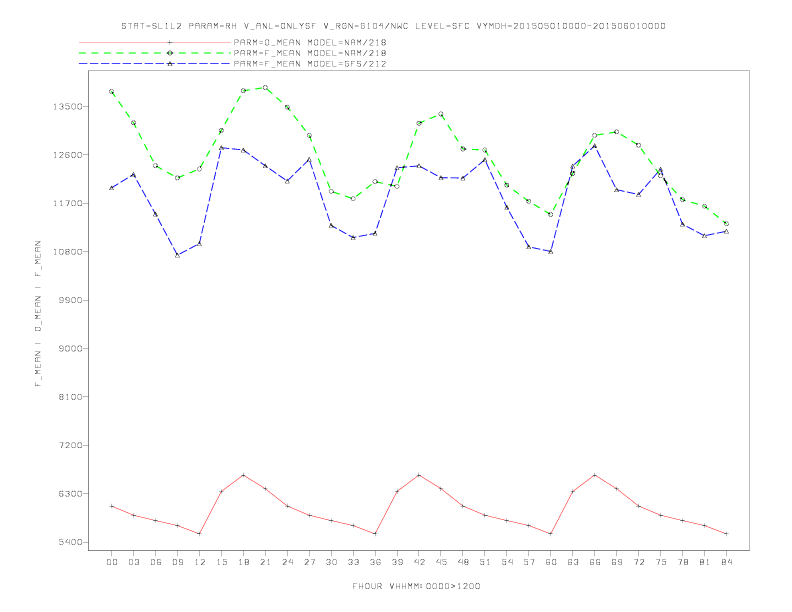Click the y-axis tick label 10800
Viewport: 792px width, 612px height.
67,251
